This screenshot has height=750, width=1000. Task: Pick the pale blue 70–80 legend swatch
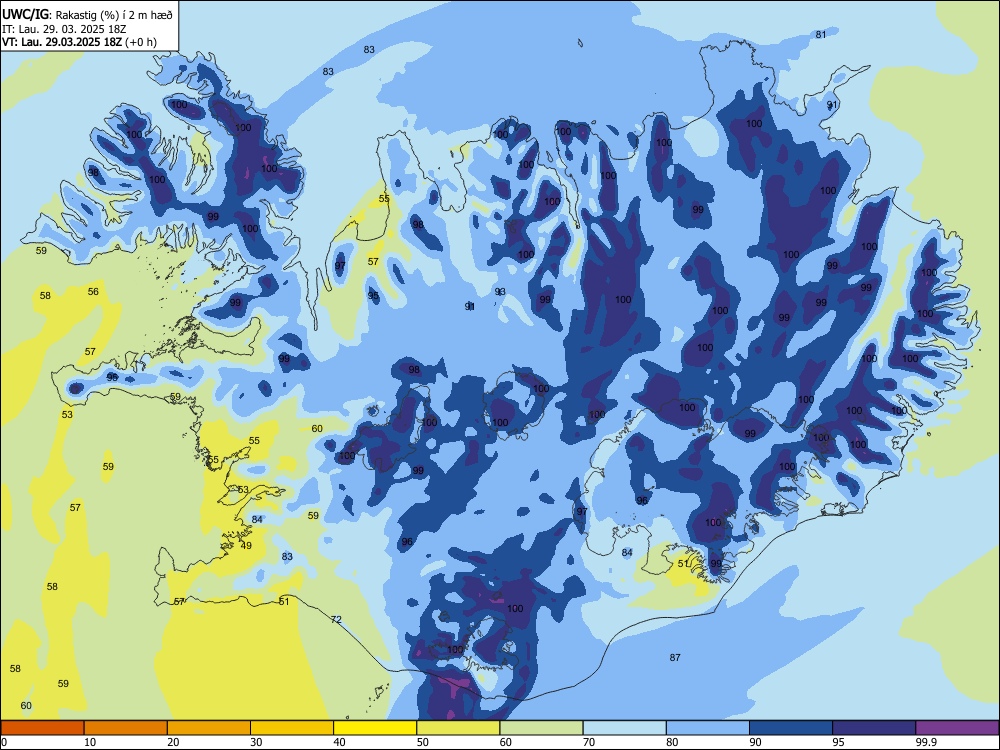click(x=624, y=728)
